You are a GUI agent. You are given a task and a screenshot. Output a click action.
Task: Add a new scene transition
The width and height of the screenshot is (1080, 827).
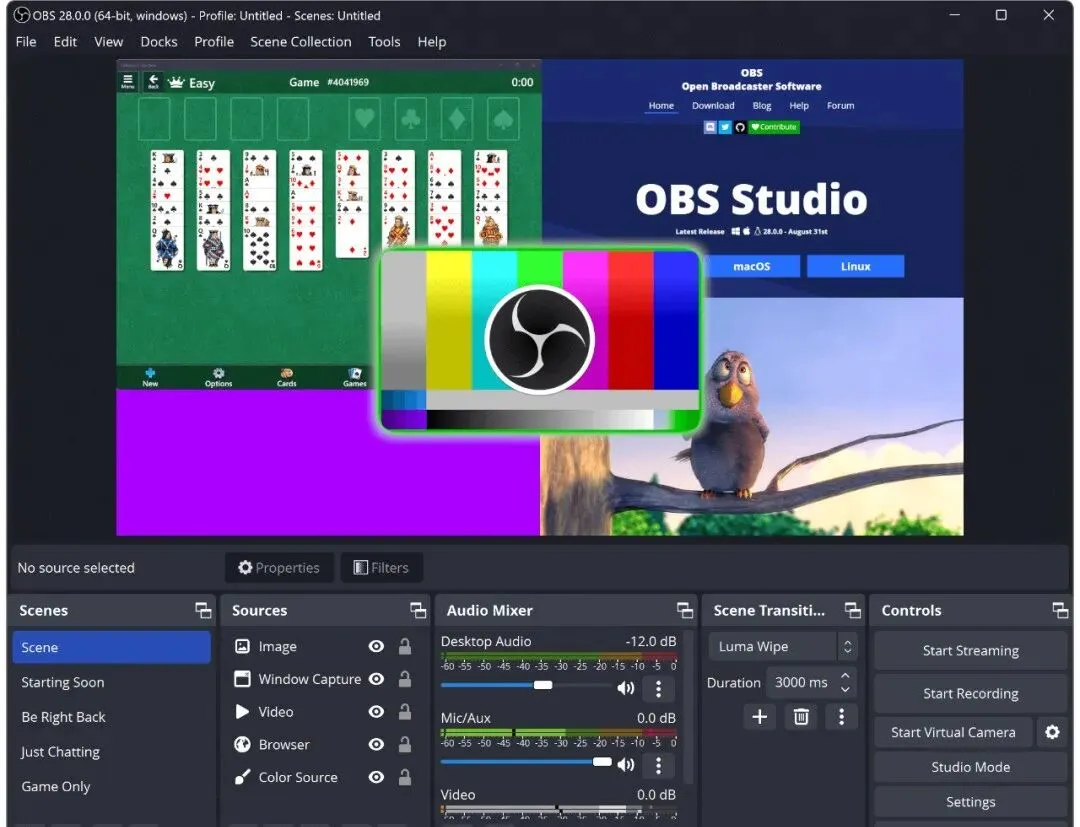(x=760, y=717)
